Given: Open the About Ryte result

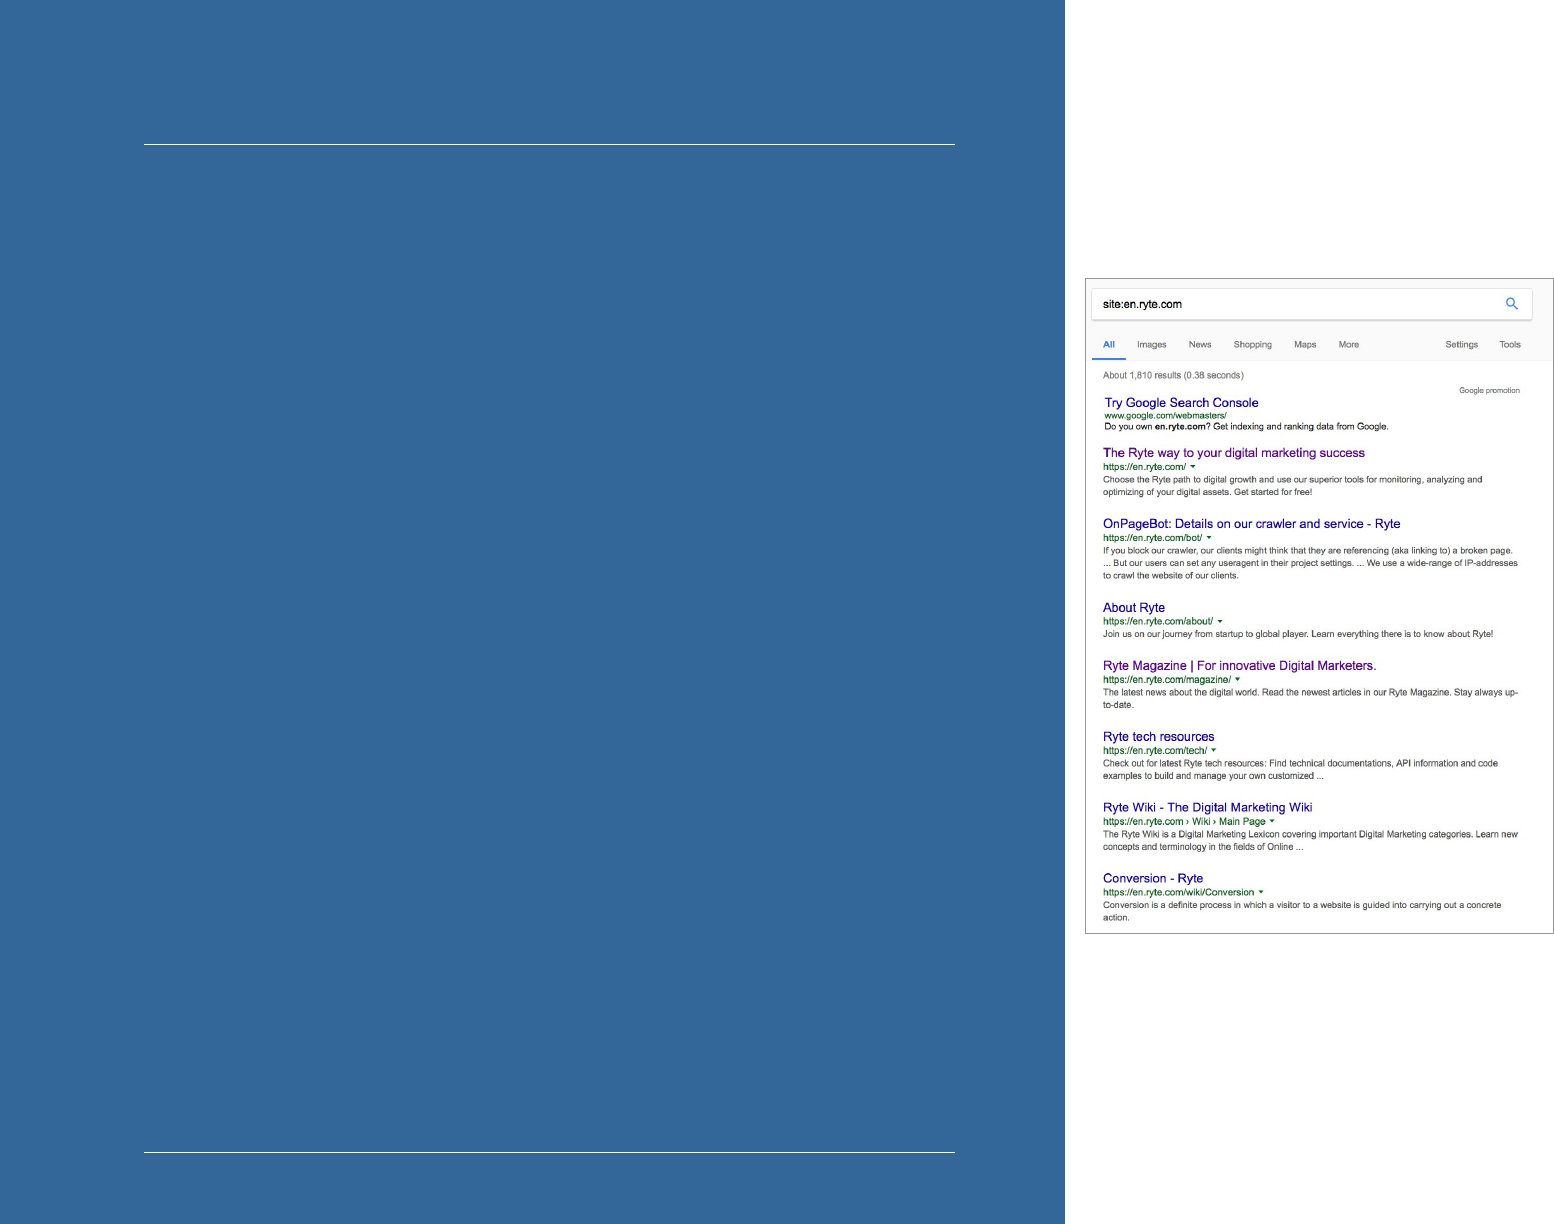Looking at the screenshot, I should [1133, 607].
